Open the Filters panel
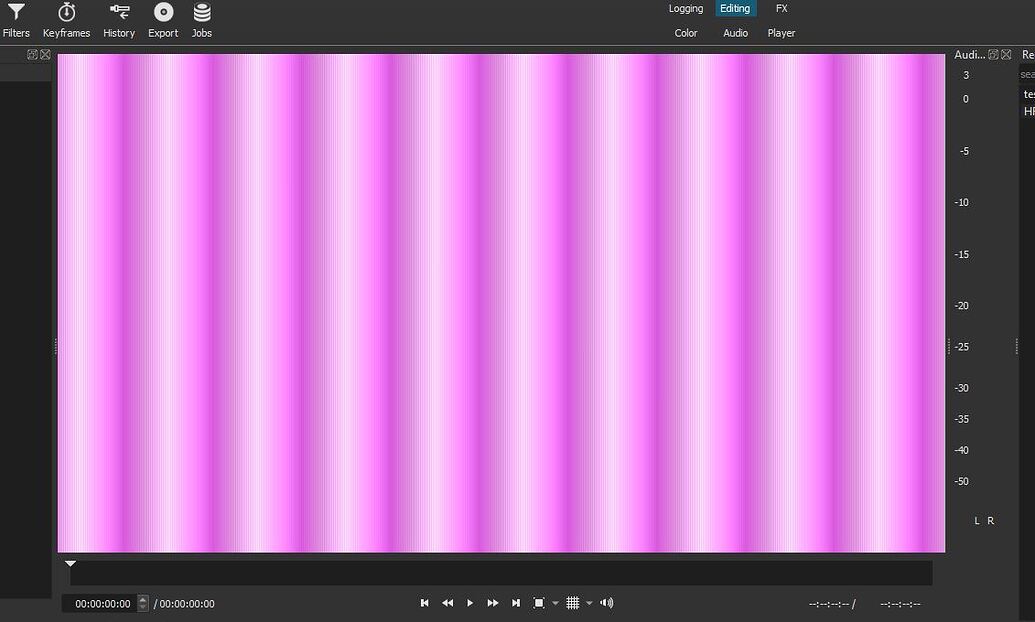 click(16, 20)
